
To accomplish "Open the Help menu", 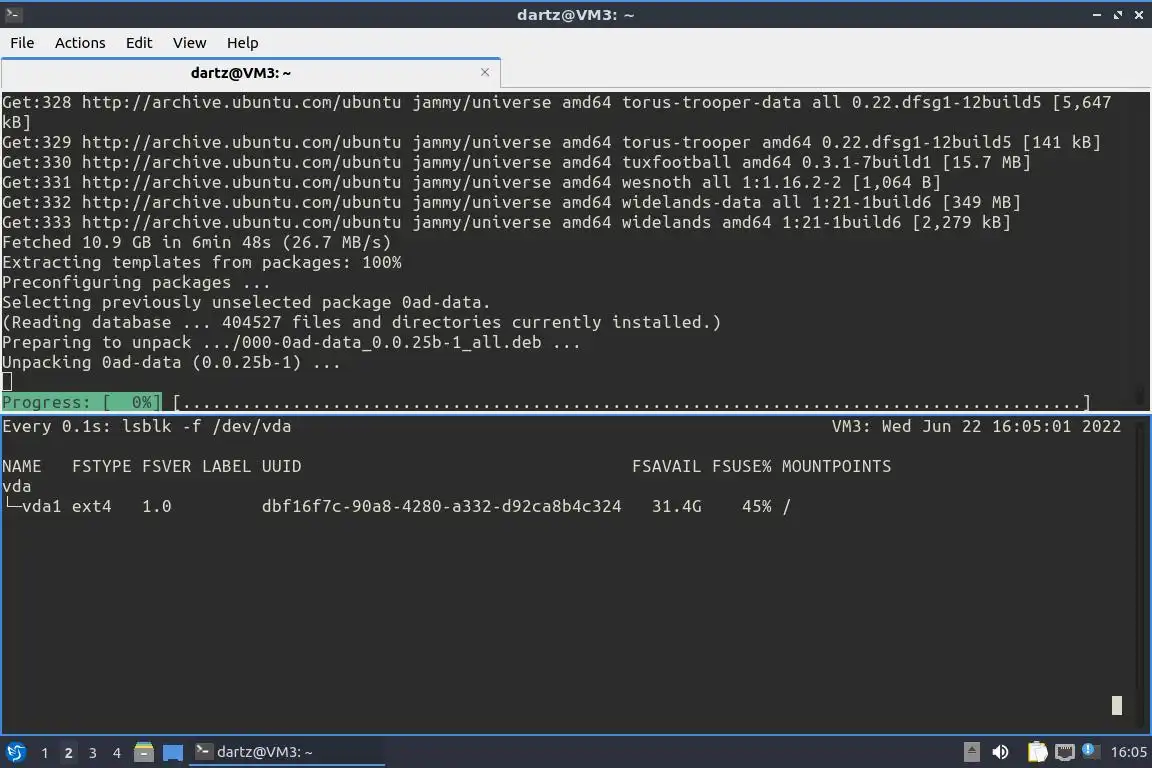I will (242, 43).
